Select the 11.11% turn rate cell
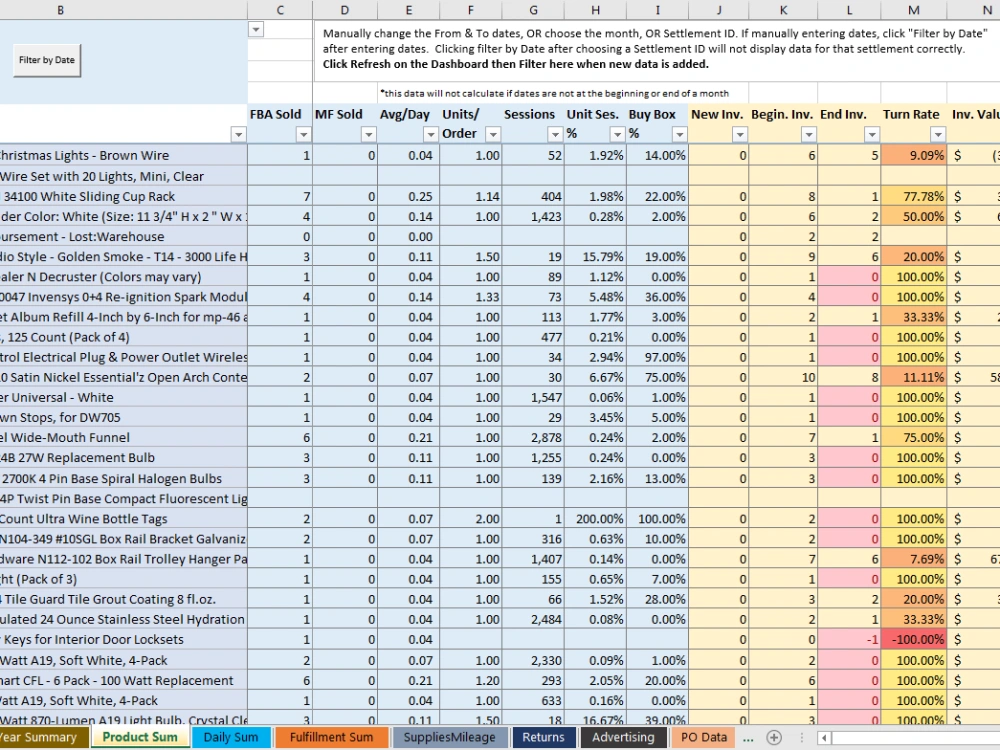 pos(913,377)
